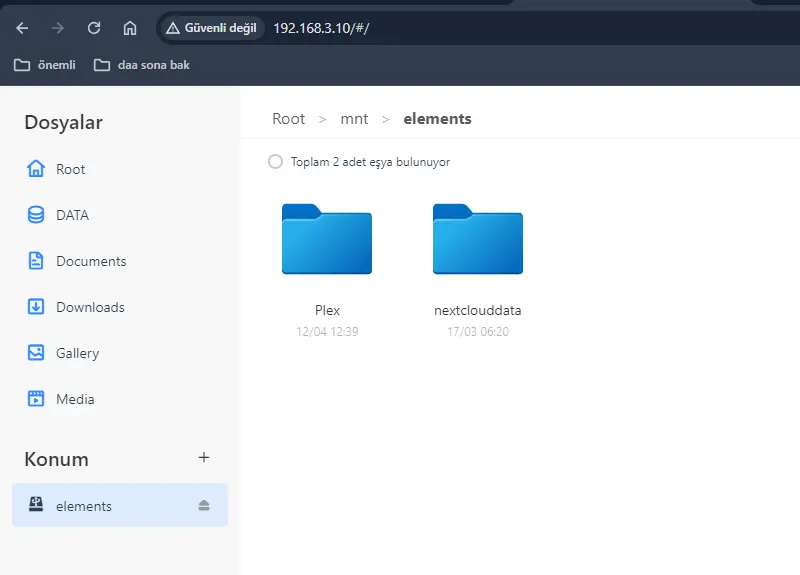800x575 pixels.
Task: Click the Konum heading
Action: click(x=57, y=459)
